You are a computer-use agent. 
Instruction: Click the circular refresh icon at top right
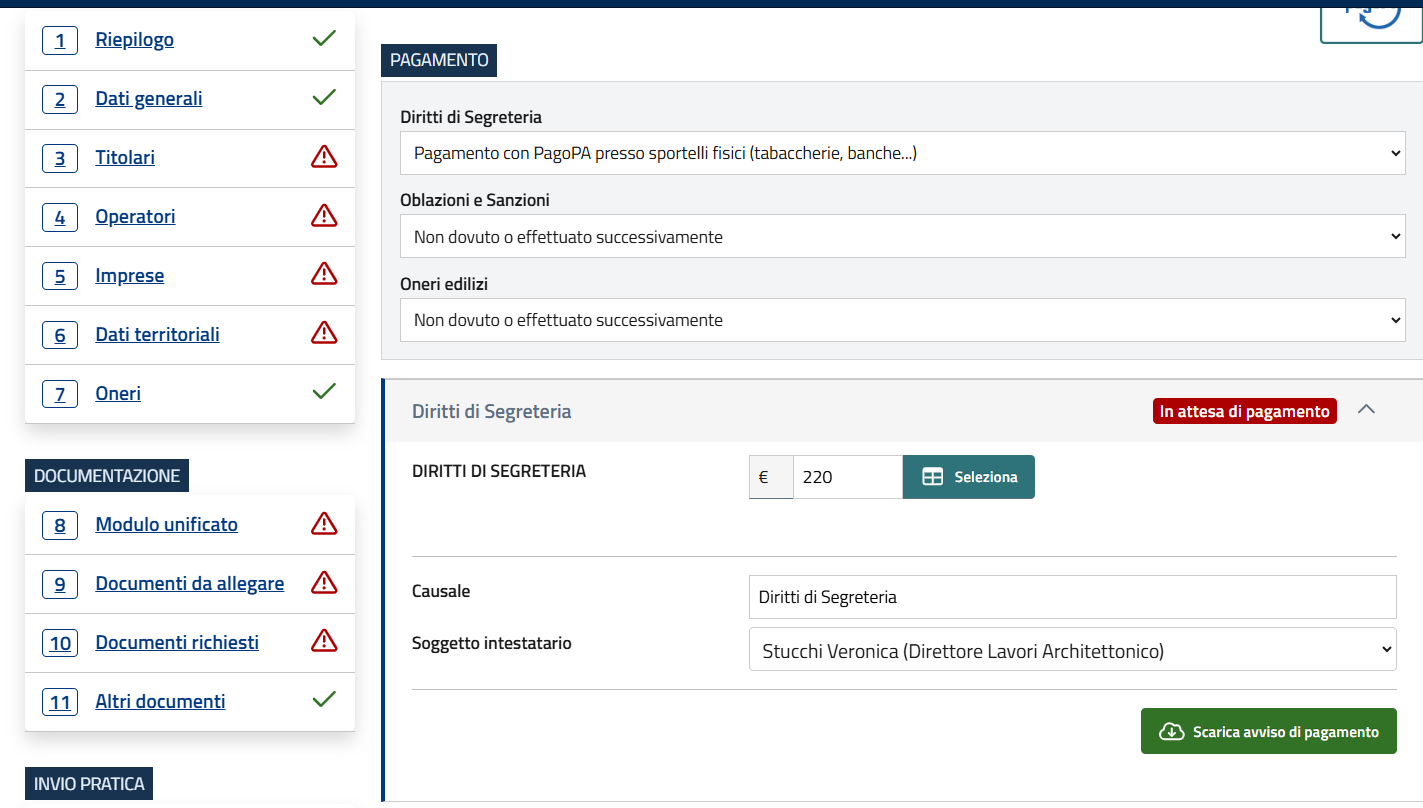tap(1379, 14)
